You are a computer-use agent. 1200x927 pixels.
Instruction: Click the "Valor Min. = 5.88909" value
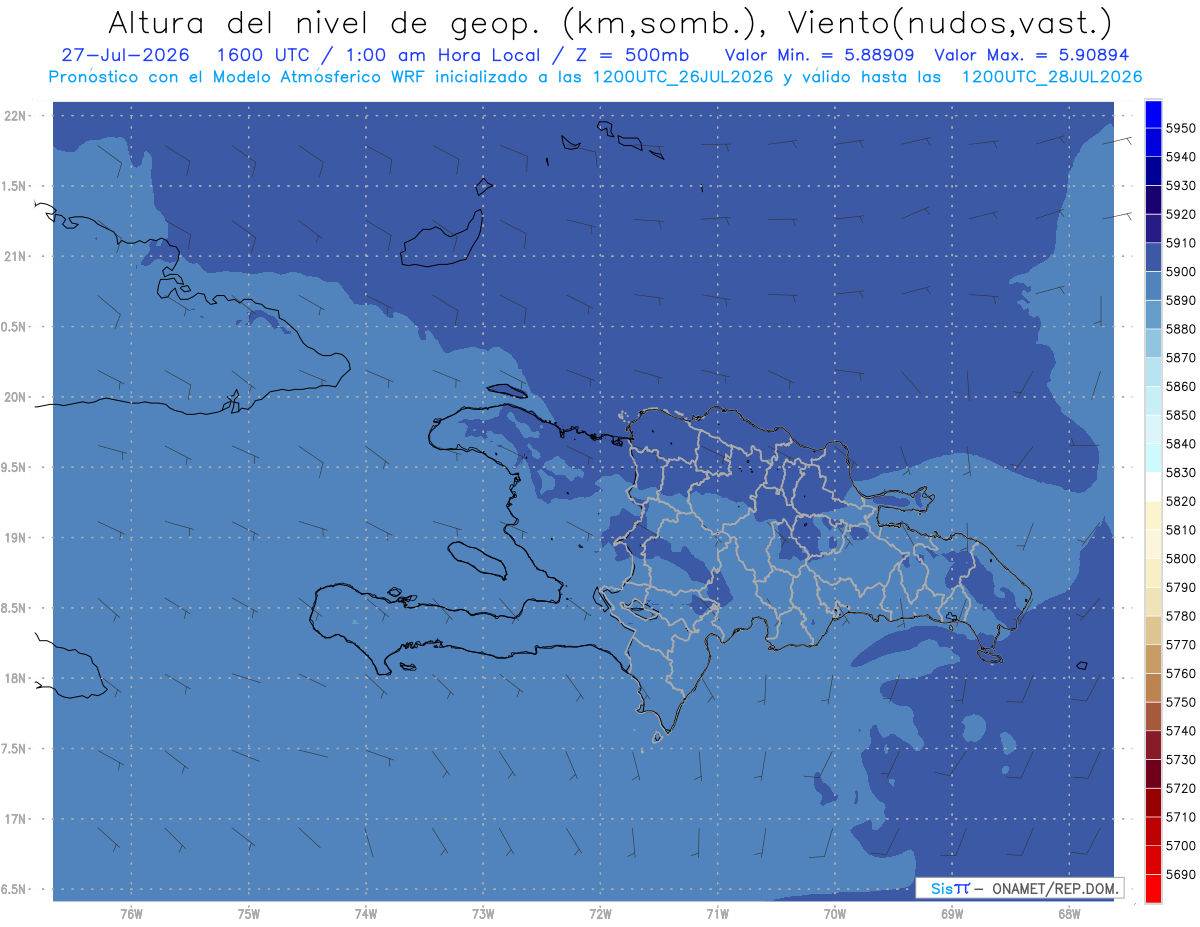point(819,56)
